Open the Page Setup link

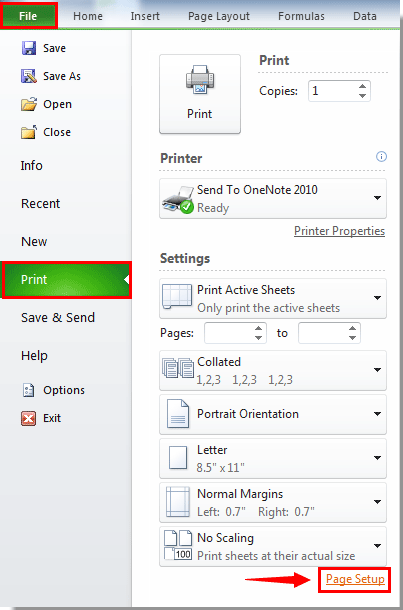click(355, 579)
